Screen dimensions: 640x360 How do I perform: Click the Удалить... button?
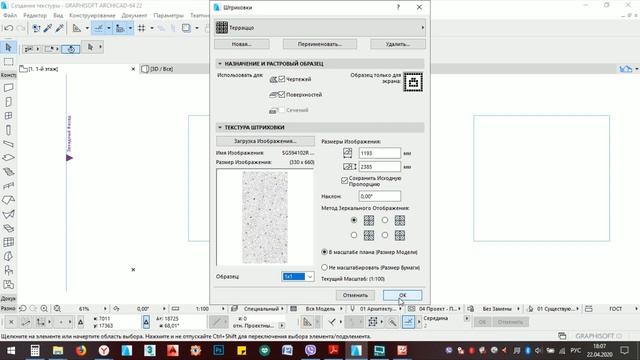point(398,44)
